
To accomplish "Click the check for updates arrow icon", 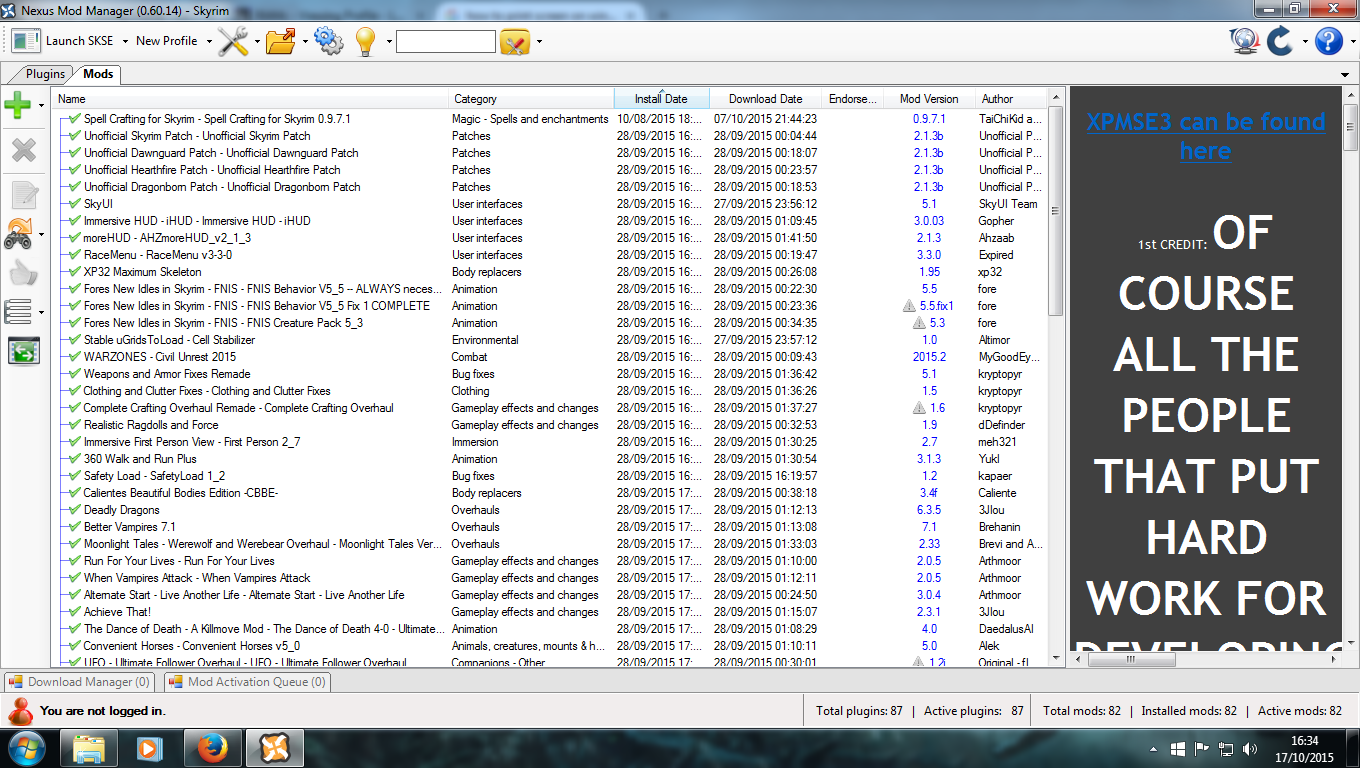I will pyautogui.click(x=1281, y=41).
